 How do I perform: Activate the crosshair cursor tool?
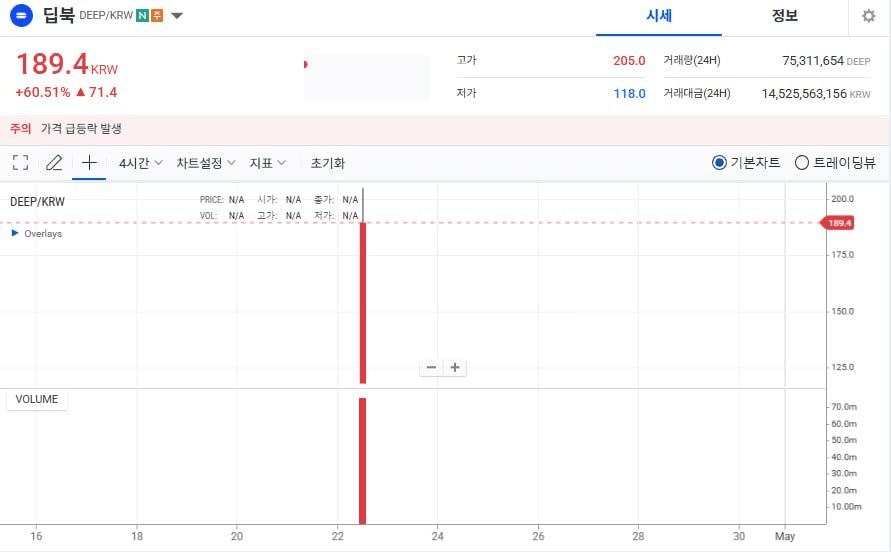(x=89, y=163)
